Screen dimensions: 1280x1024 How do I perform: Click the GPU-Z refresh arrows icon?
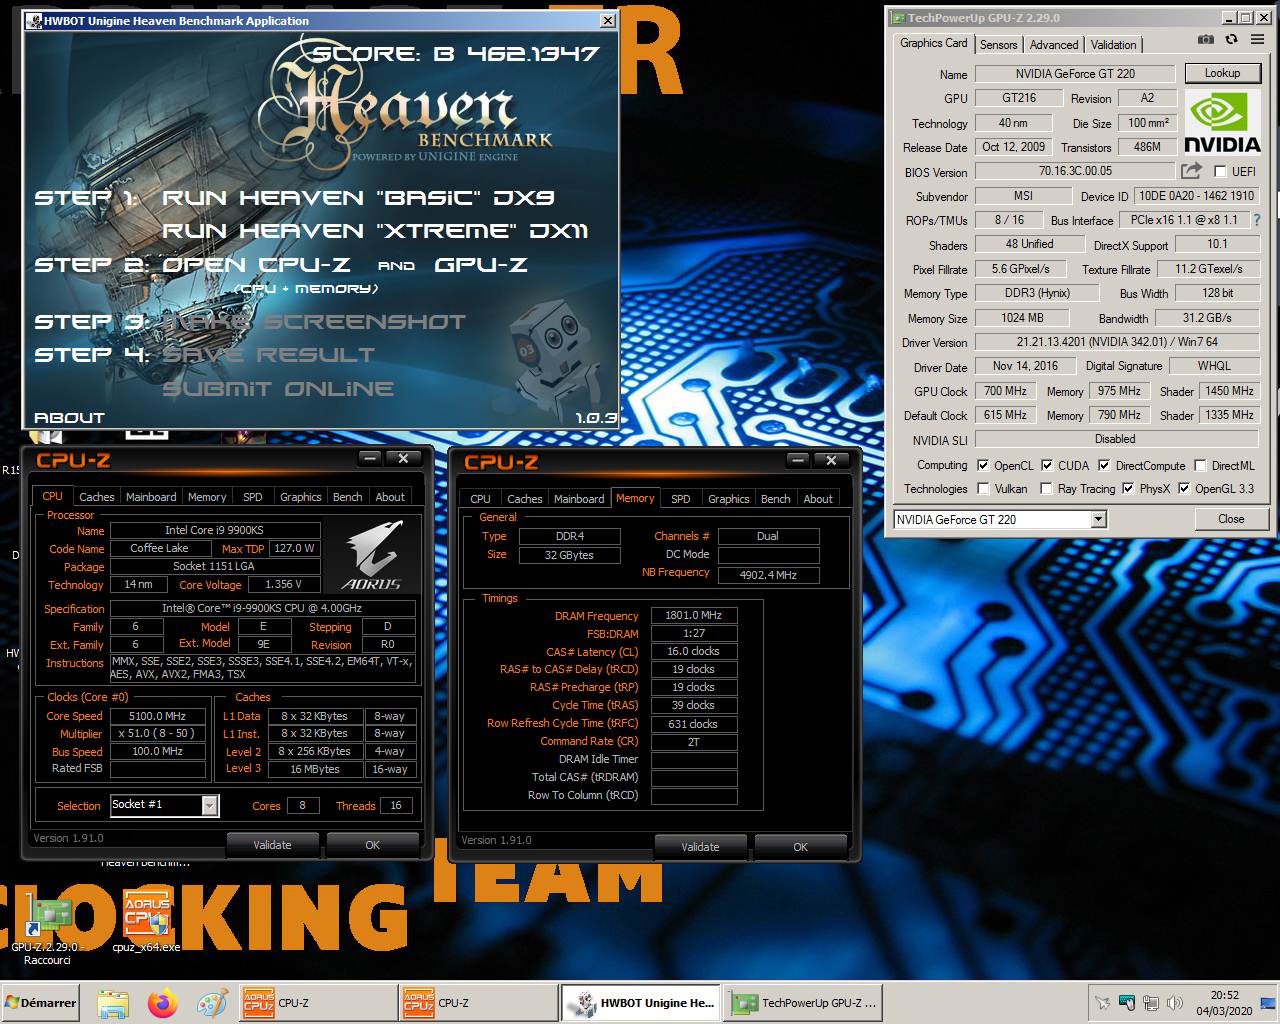1231,39
